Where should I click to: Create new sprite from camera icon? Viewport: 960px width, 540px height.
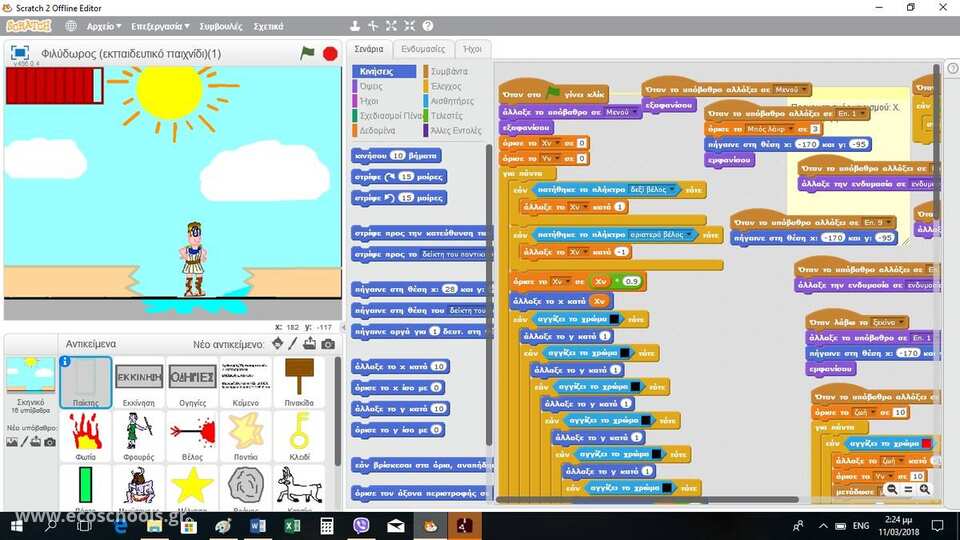328,344
